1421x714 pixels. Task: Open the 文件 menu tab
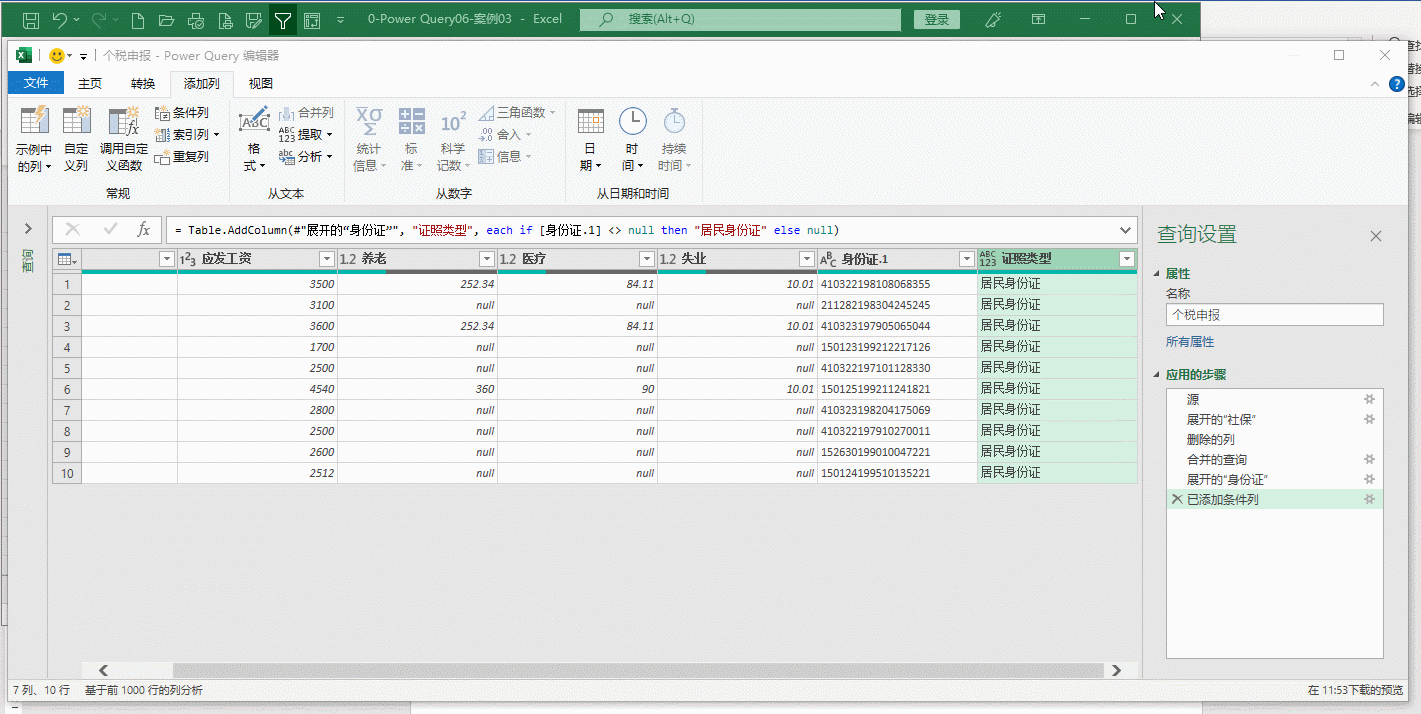pyautogui.click(x=36, y=84)
